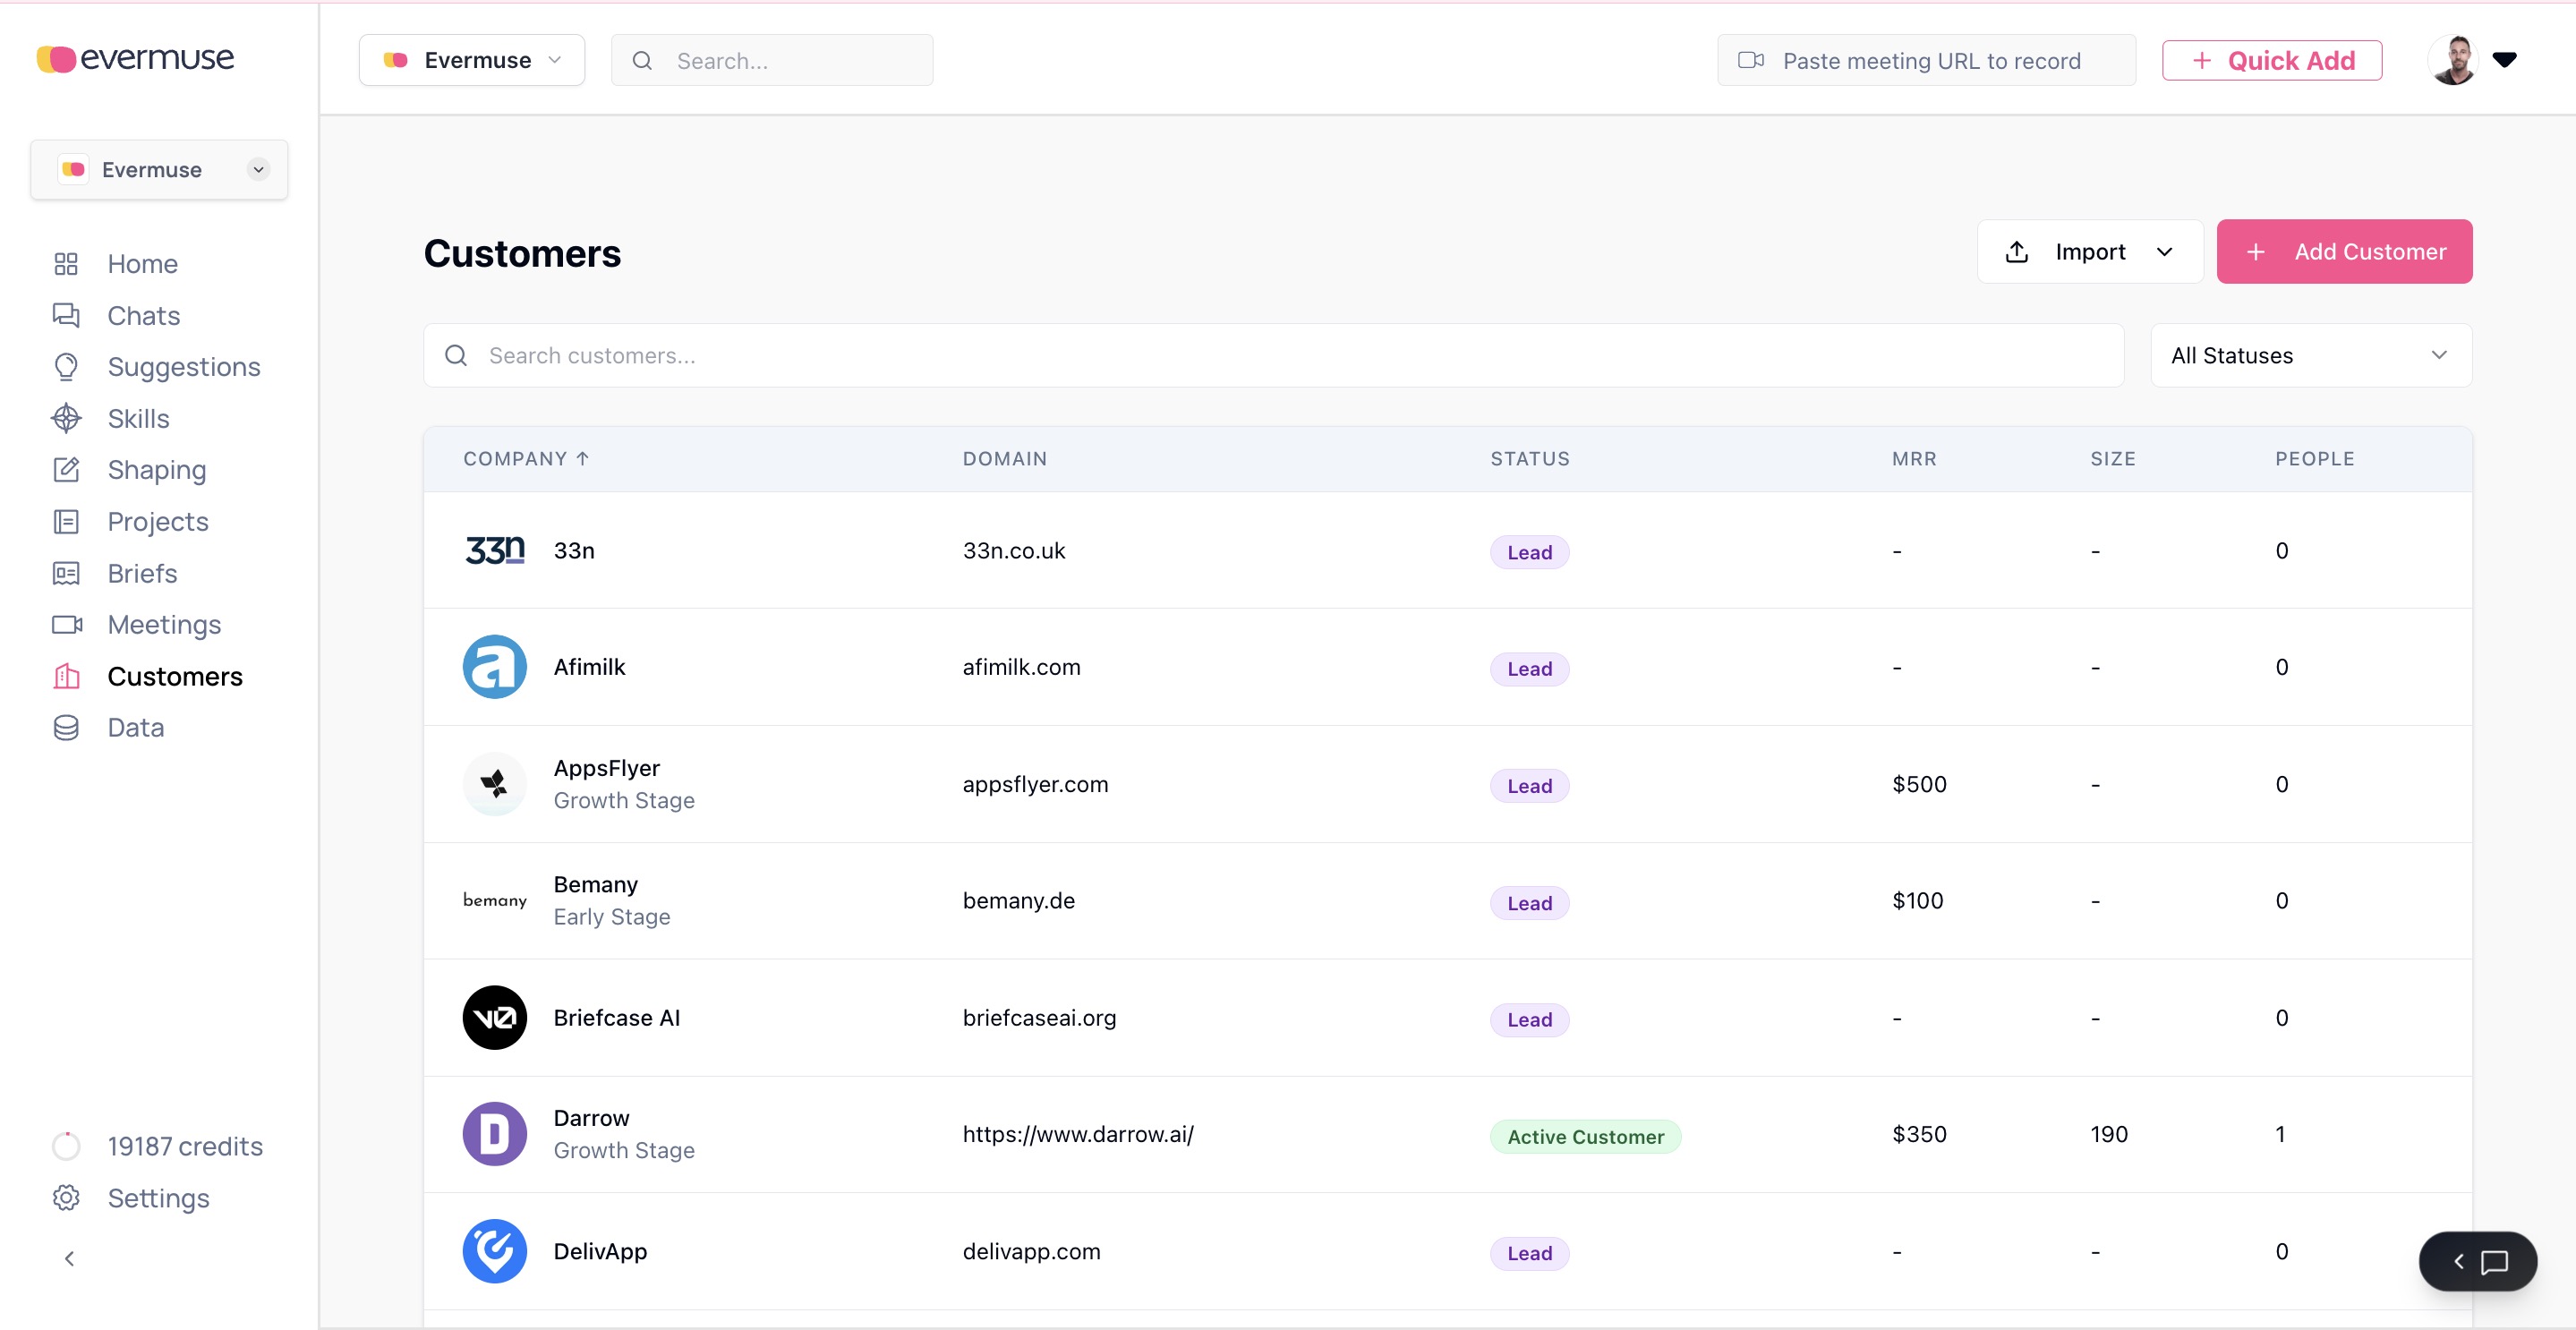Click the Quick Add button

click(2272, 61)
